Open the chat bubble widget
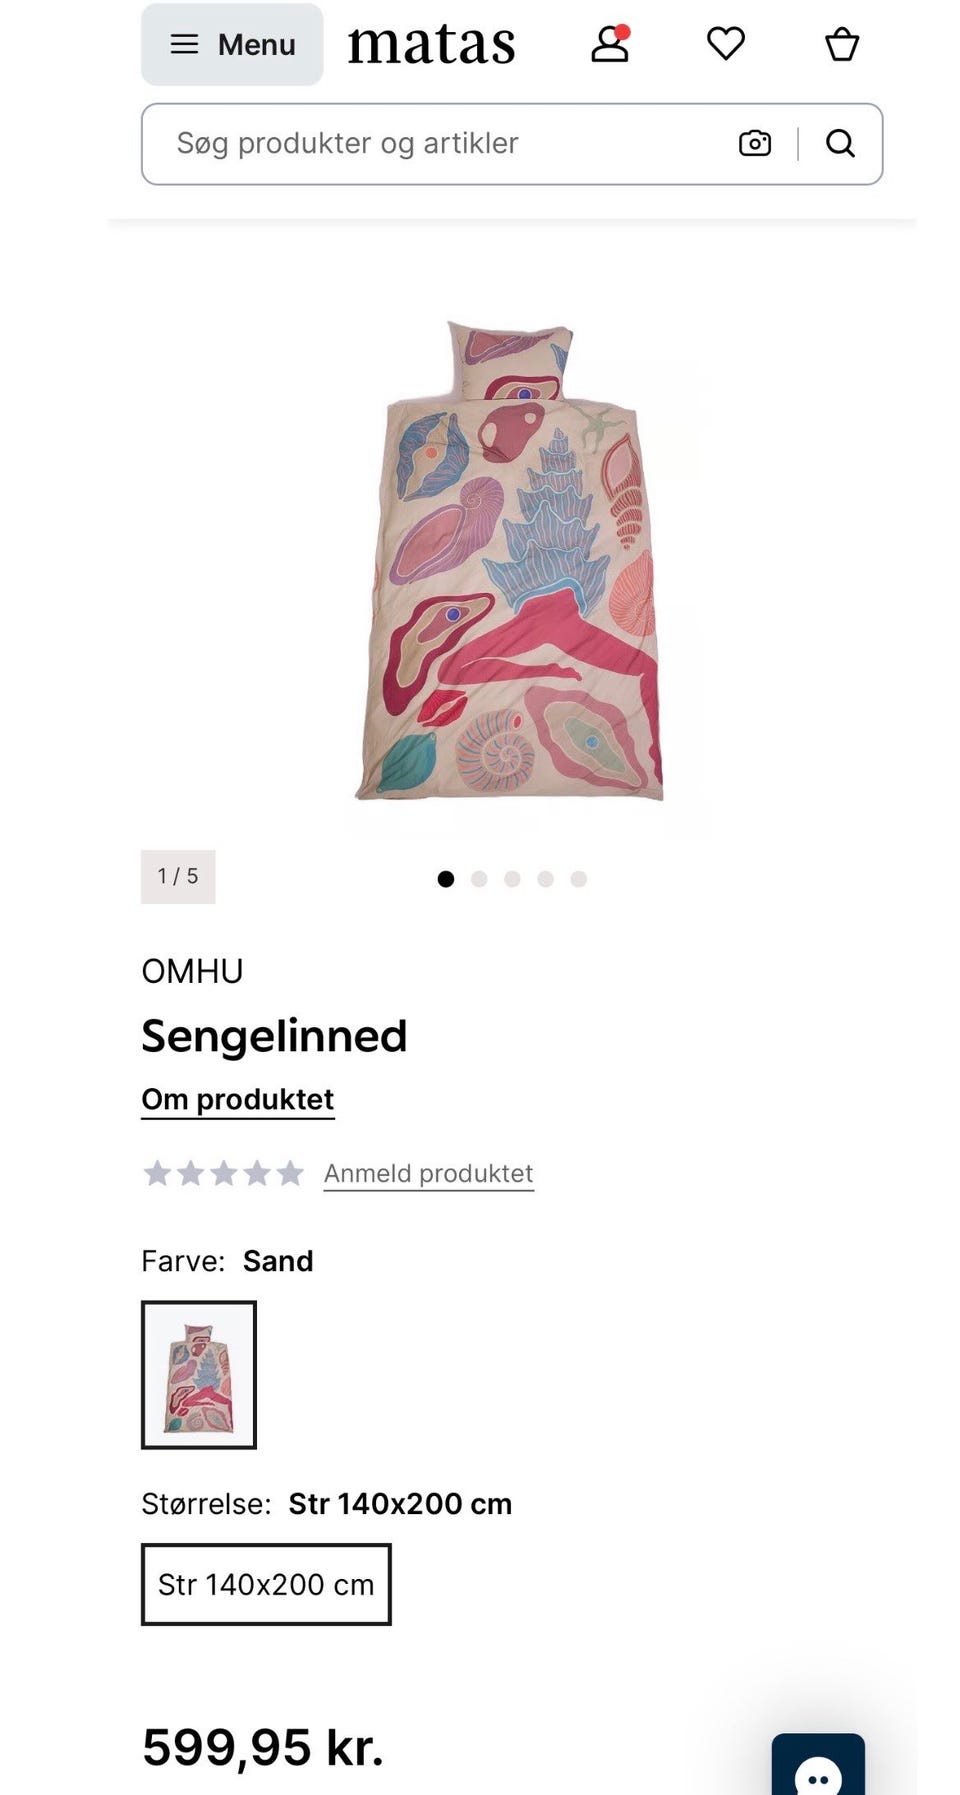 click(818, 1768)
